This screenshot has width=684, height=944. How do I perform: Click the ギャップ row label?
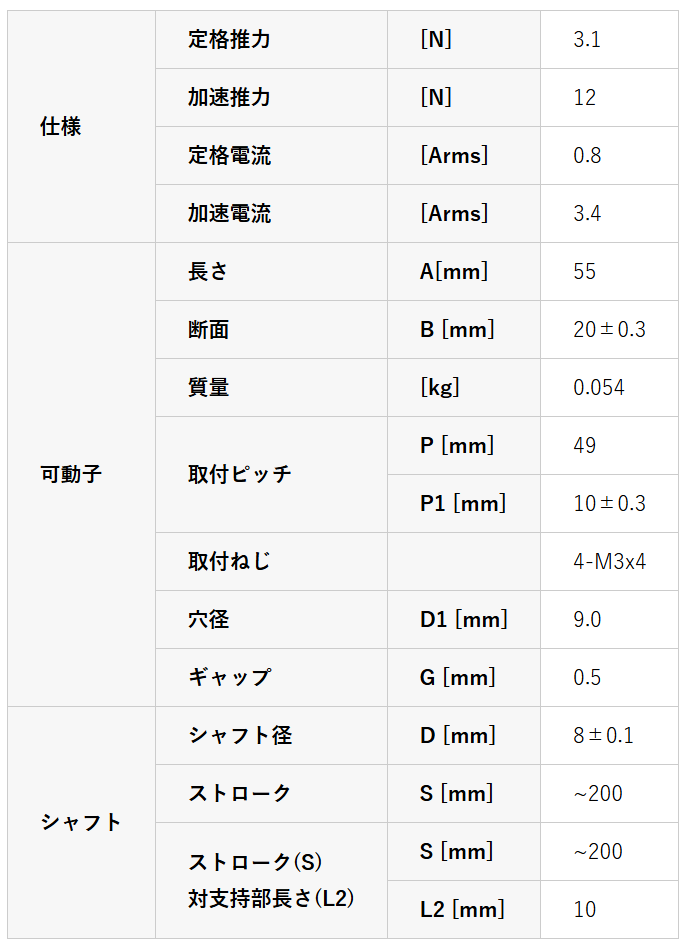(229, 678)
